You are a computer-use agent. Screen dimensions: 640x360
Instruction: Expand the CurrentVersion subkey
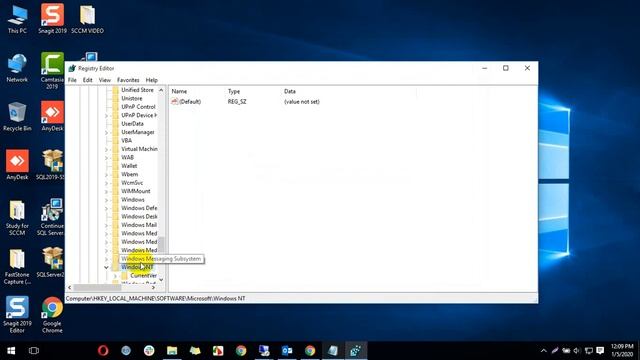[x=115, y=276]
